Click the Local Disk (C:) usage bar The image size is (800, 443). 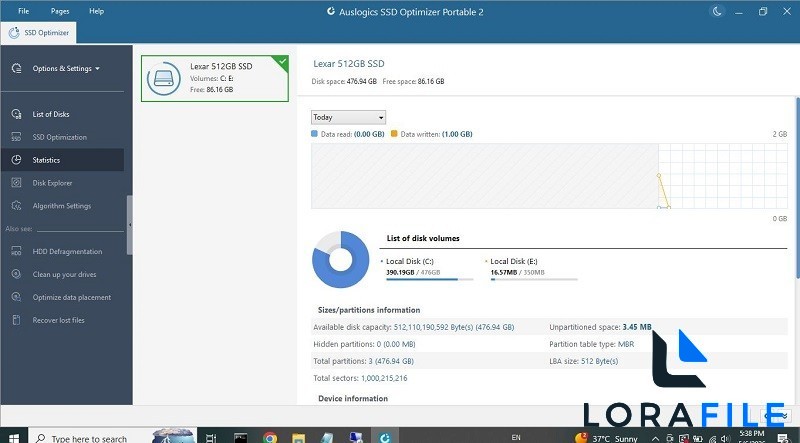tap(430, 279)
